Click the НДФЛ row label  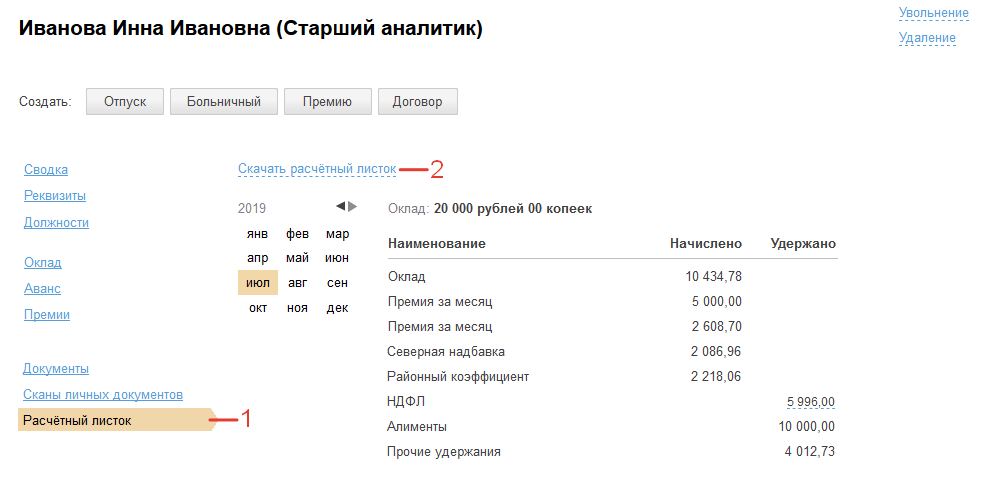point(407,402)
